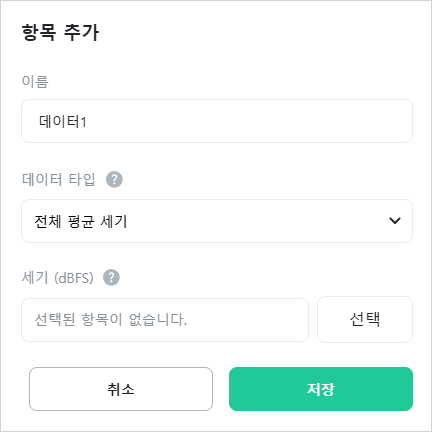Click the 세기 (dBFS) label text

click(58, 277)
